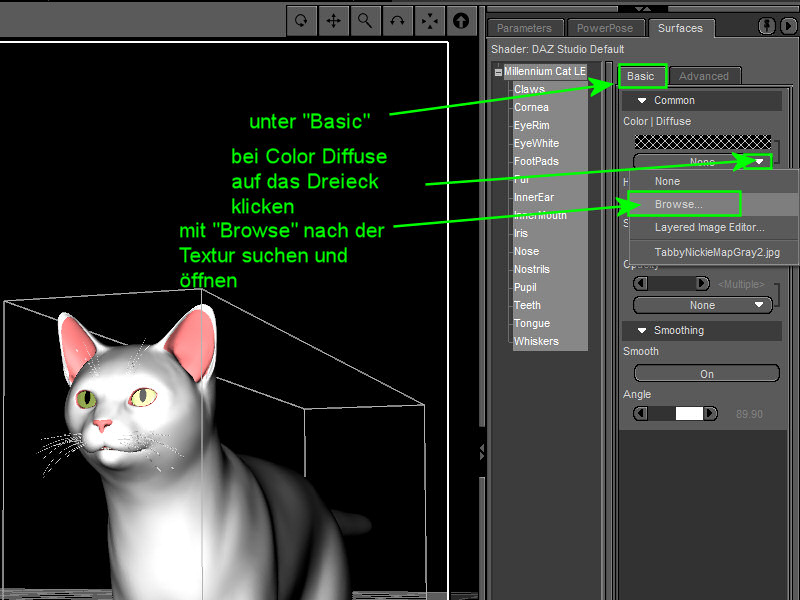The width and height of the screenshot is (800, 600).
Task: Open Layered Image Editor... menu entry
Action: pyautogui.click(x=713, y=228)
